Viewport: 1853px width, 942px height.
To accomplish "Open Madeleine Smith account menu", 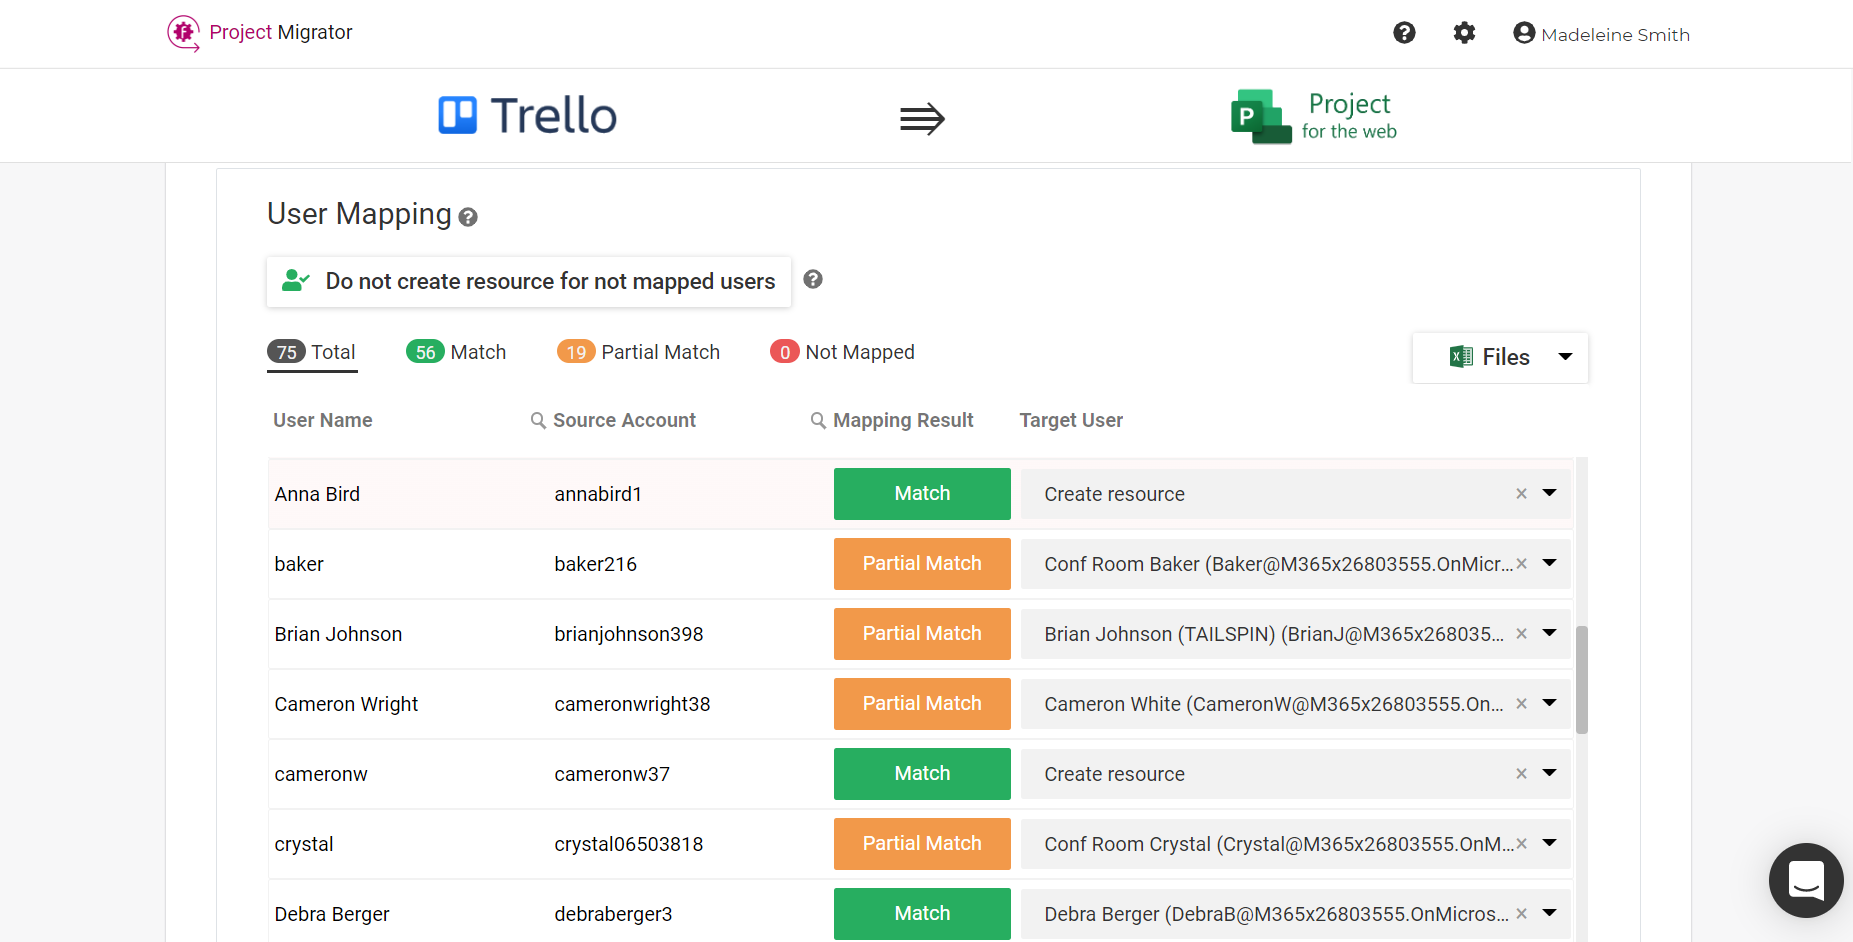I will 1601,34.
